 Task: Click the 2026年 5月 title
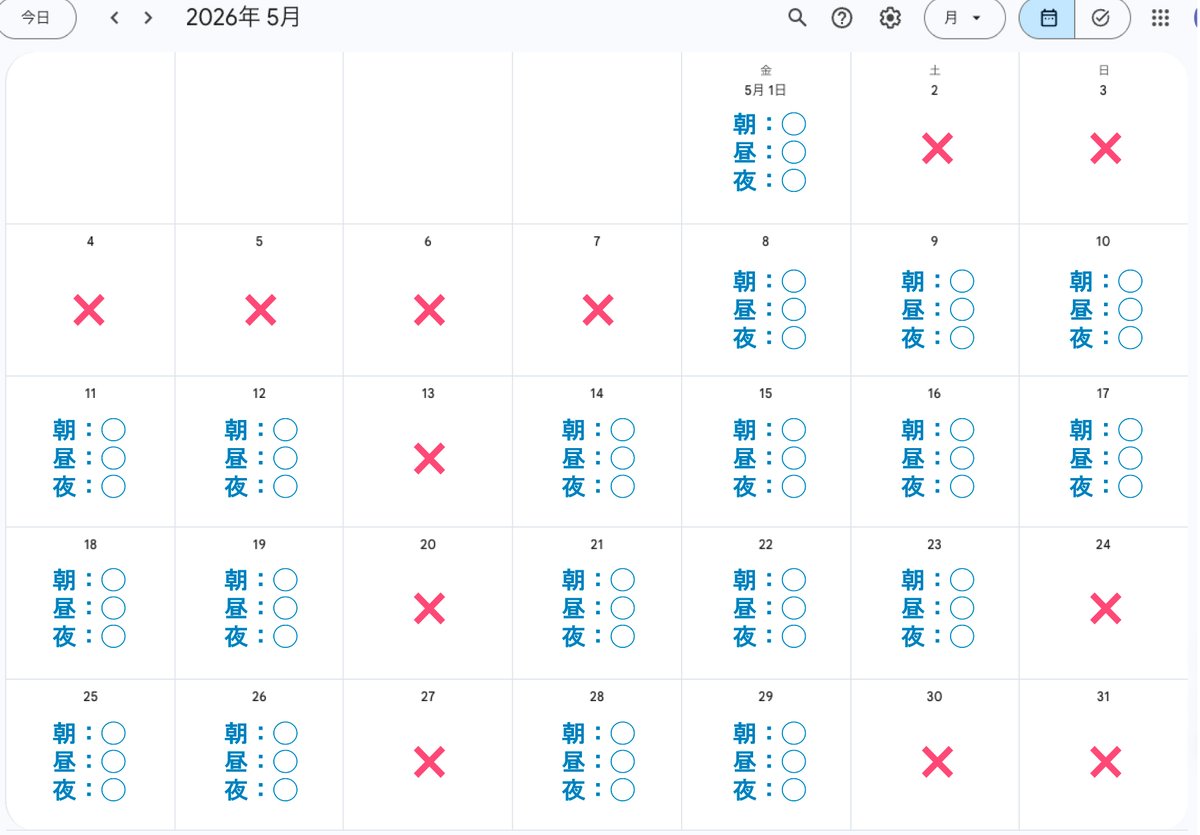(243, 18)
